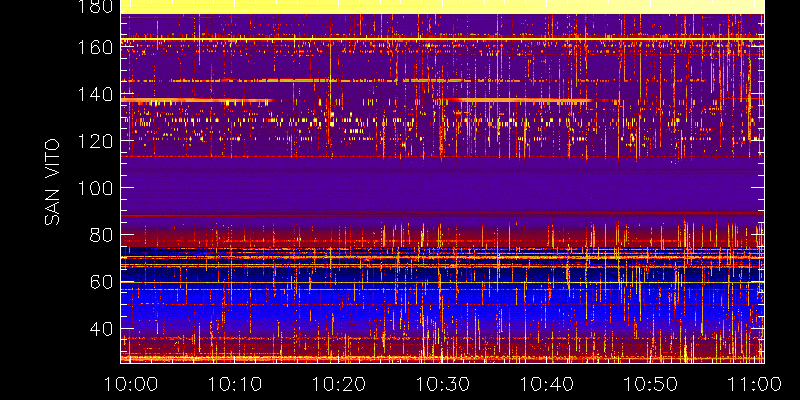Click the 10:50 time axis label

click(651, 383)
